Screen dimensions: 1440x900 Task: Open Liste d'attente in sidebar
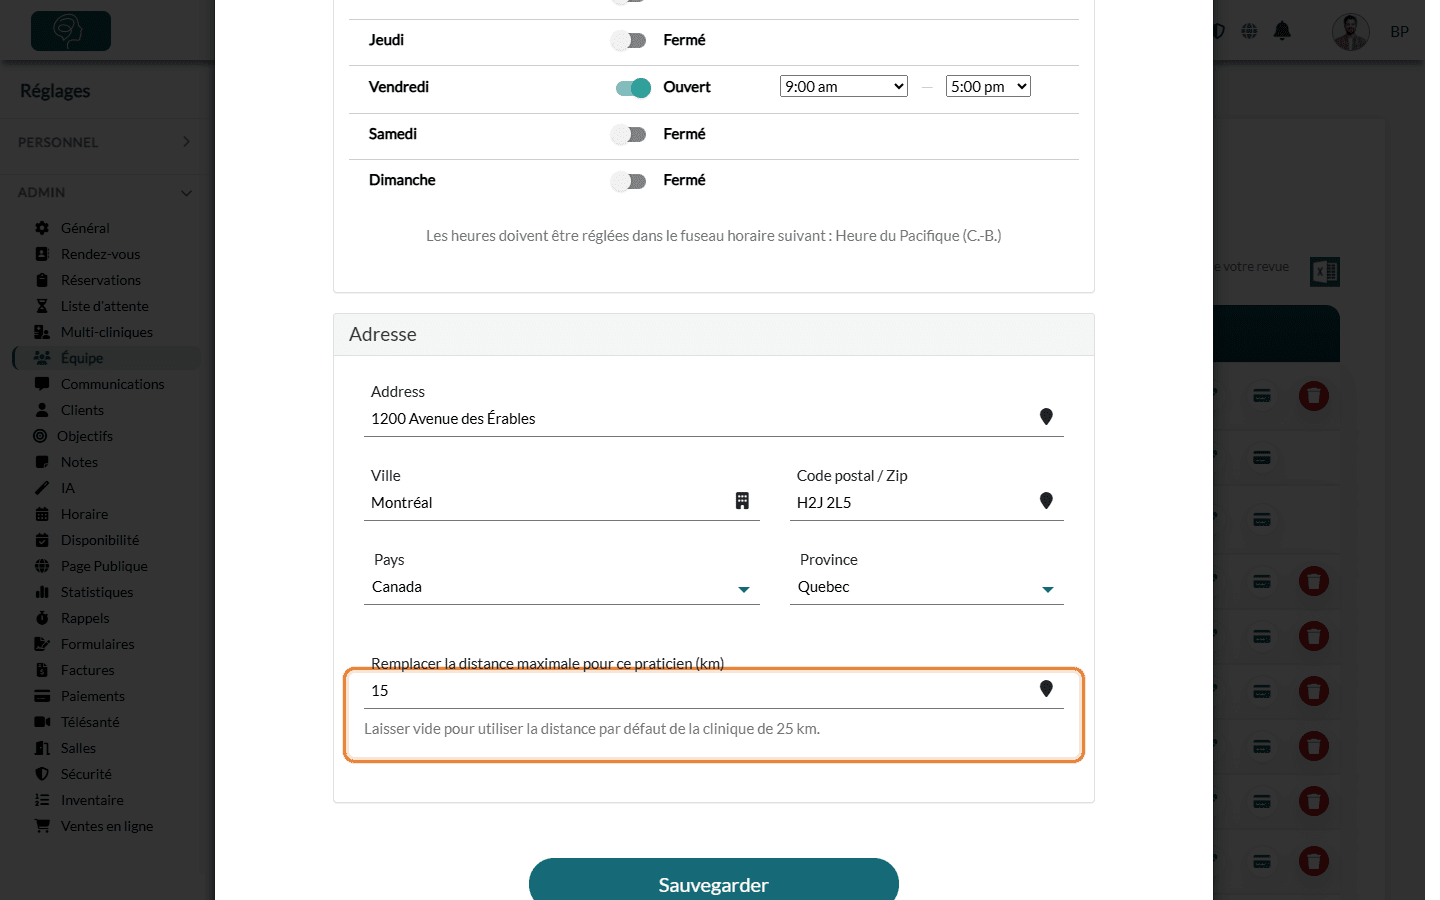(104, 306)
